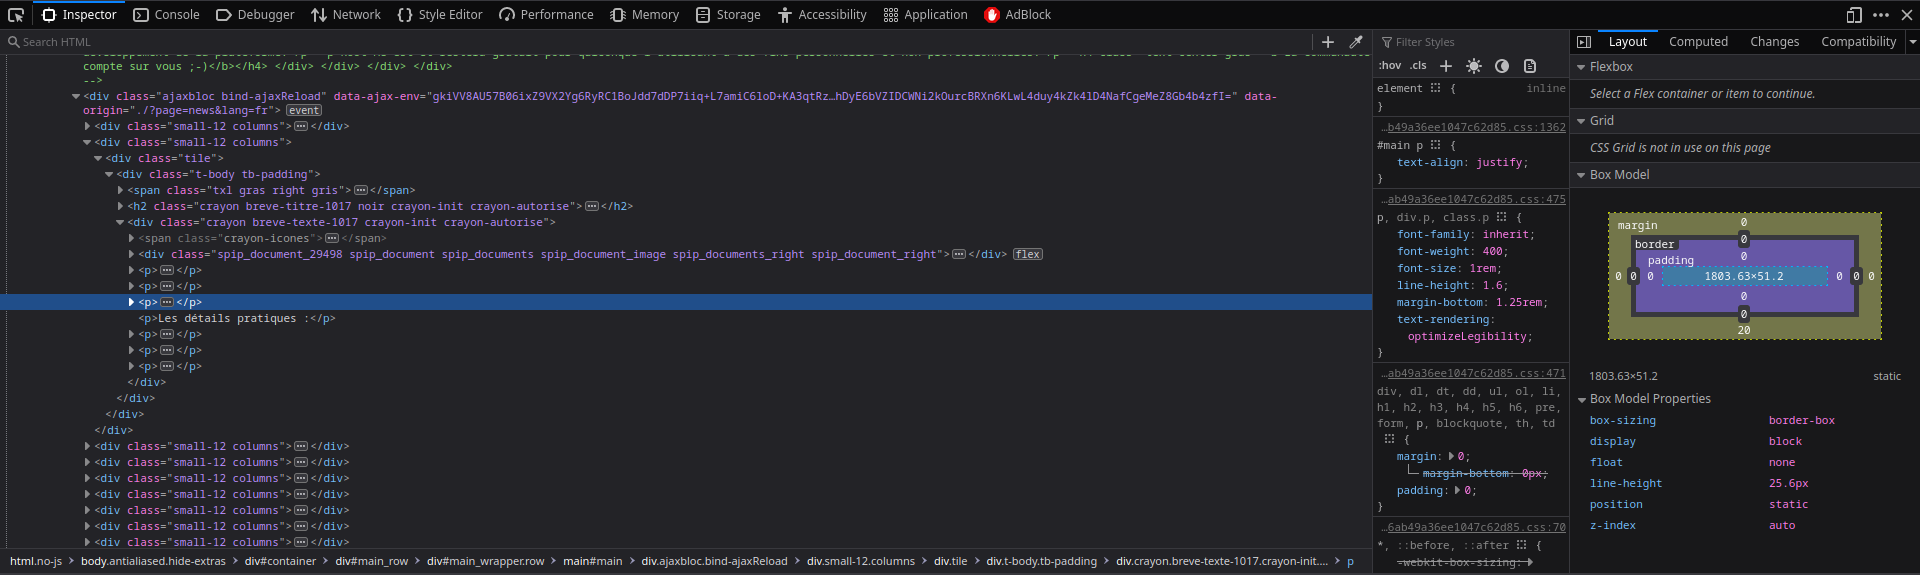Open stylesheet link ending css:1362

[x=1474, y=128]
